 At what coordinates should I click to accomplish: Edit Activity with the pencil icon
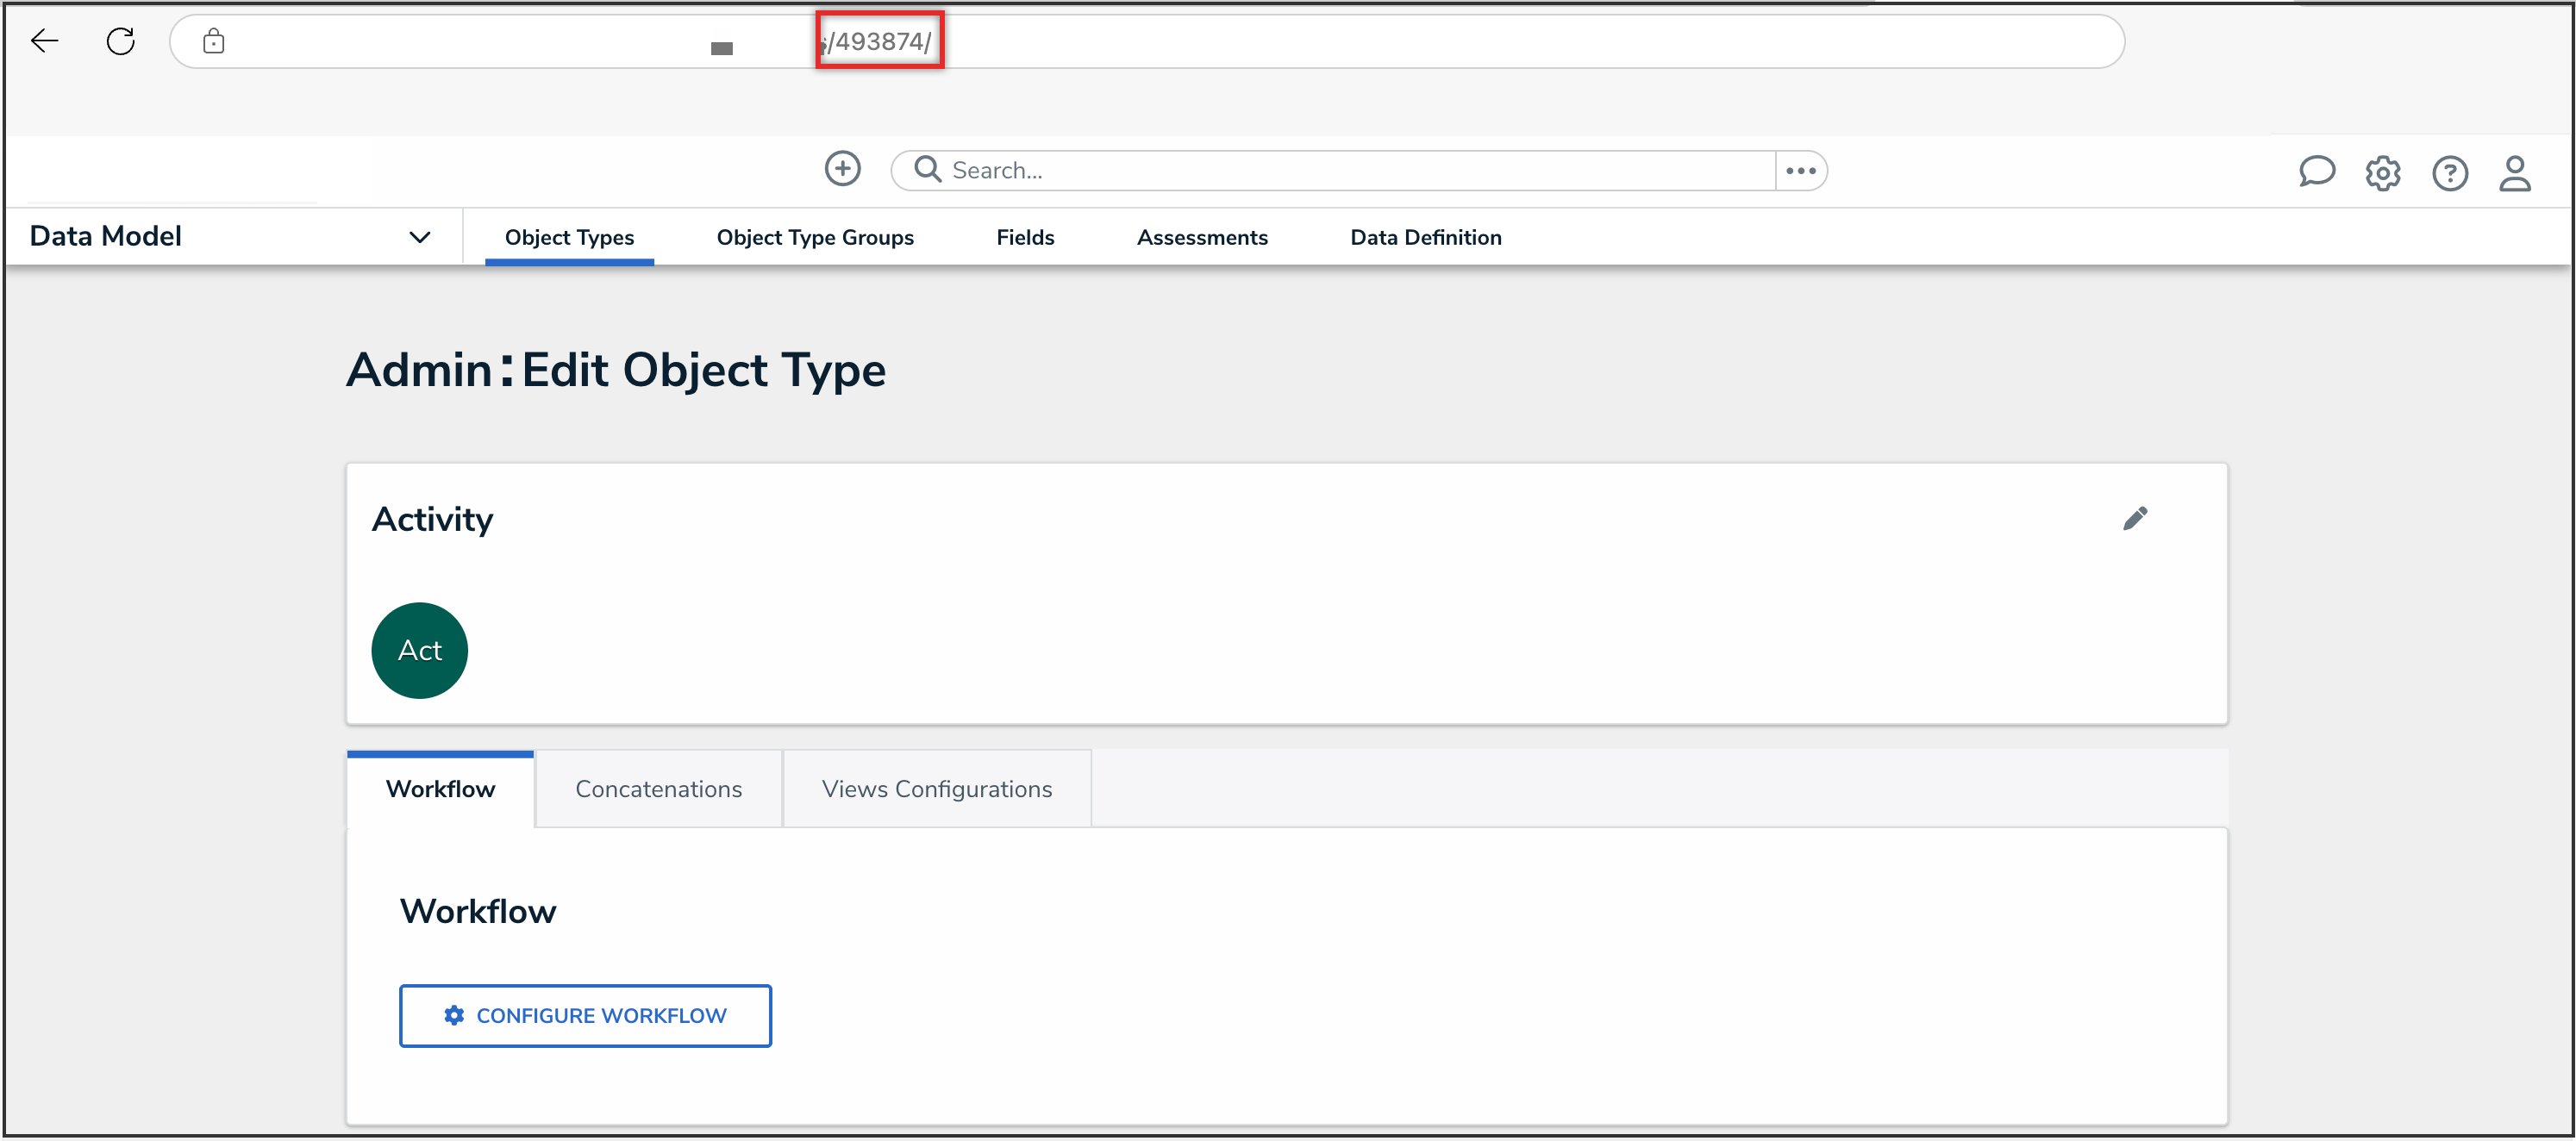pyautogui.click(x=2134, y=518)
